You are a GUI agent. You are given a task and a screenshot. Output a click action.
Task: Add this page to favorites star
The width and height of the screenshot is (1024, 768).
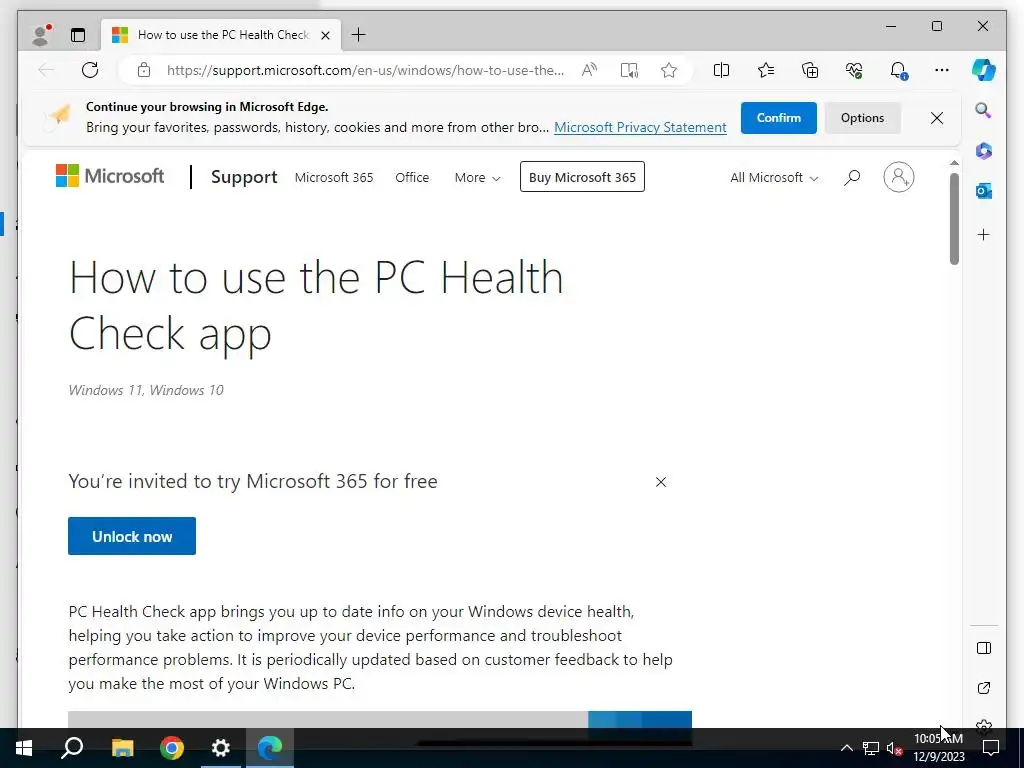(x=669, y=70)
